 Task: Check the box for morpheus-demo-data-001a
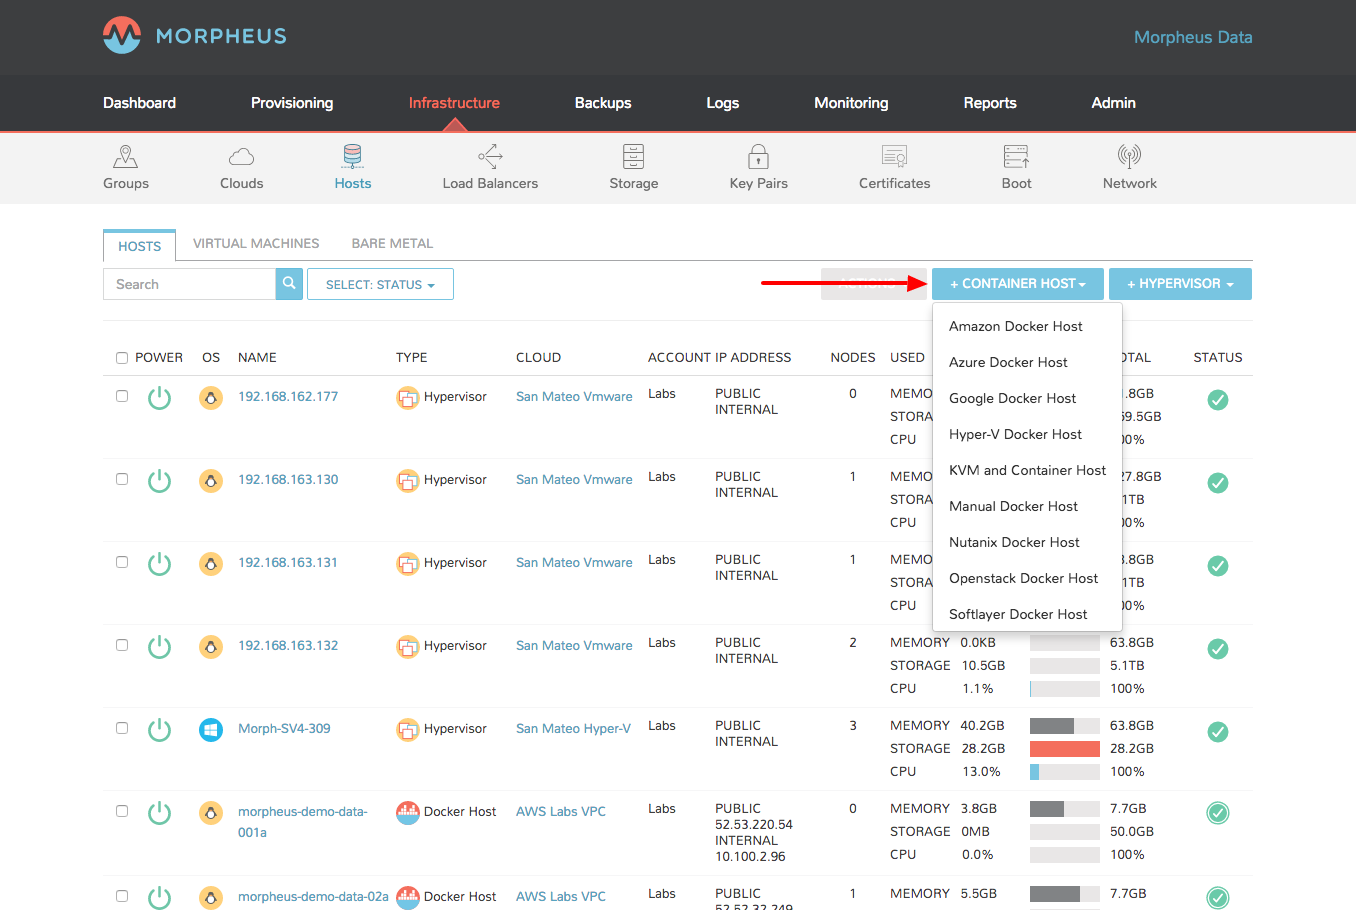coord(122,811)
